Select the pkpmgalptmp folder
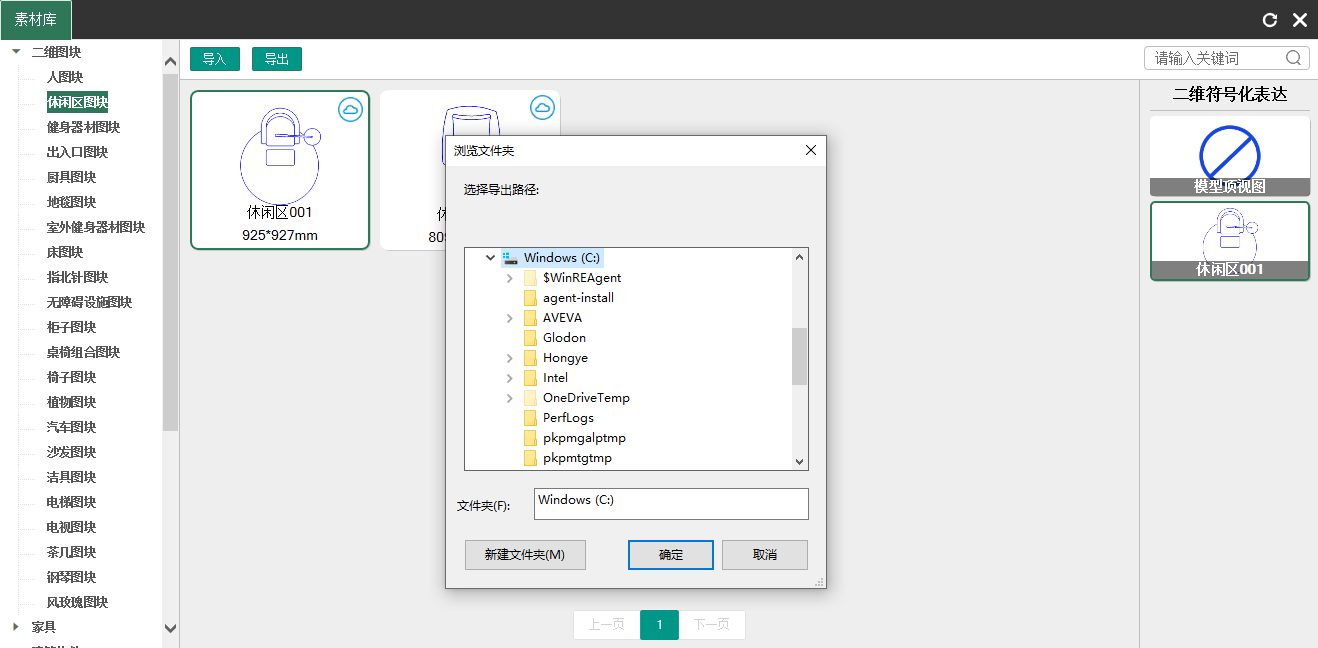Image resolution: width=1318 pixels, height=648 pixels. coord(584,438)
